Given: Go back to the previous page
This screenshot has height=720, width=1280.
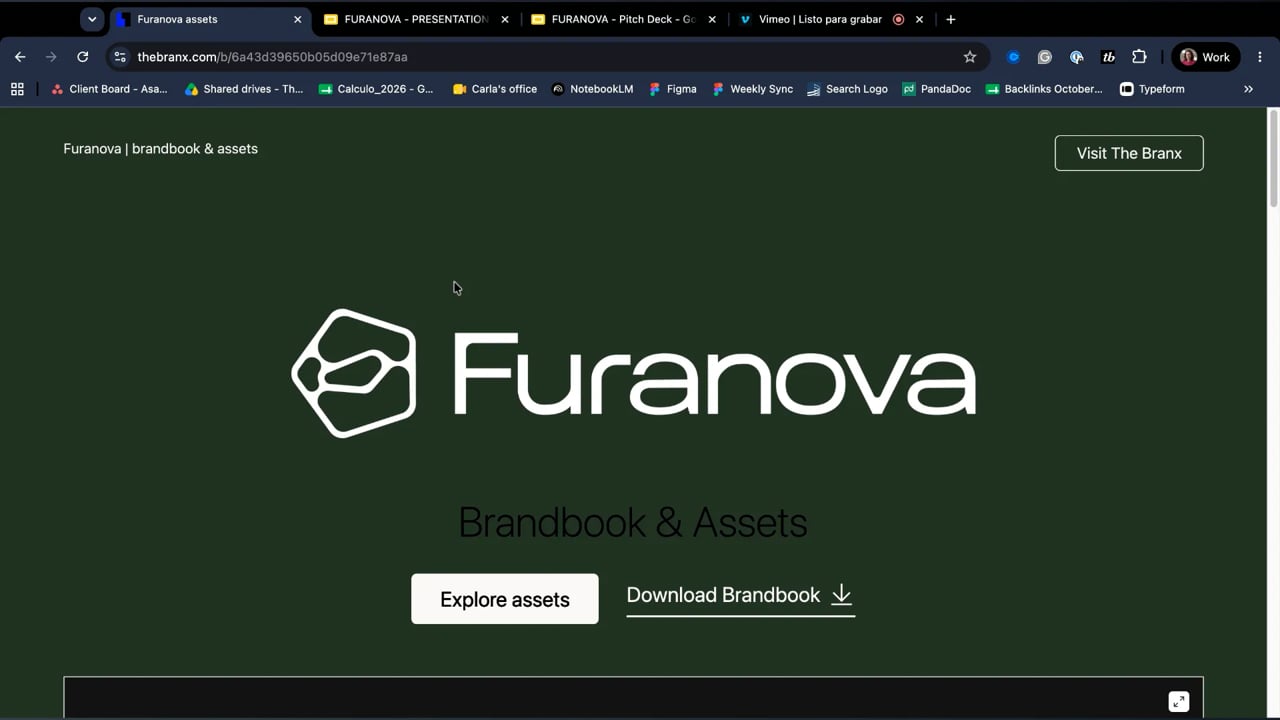Looking at the screenshot, I should [x=20, y=57].
